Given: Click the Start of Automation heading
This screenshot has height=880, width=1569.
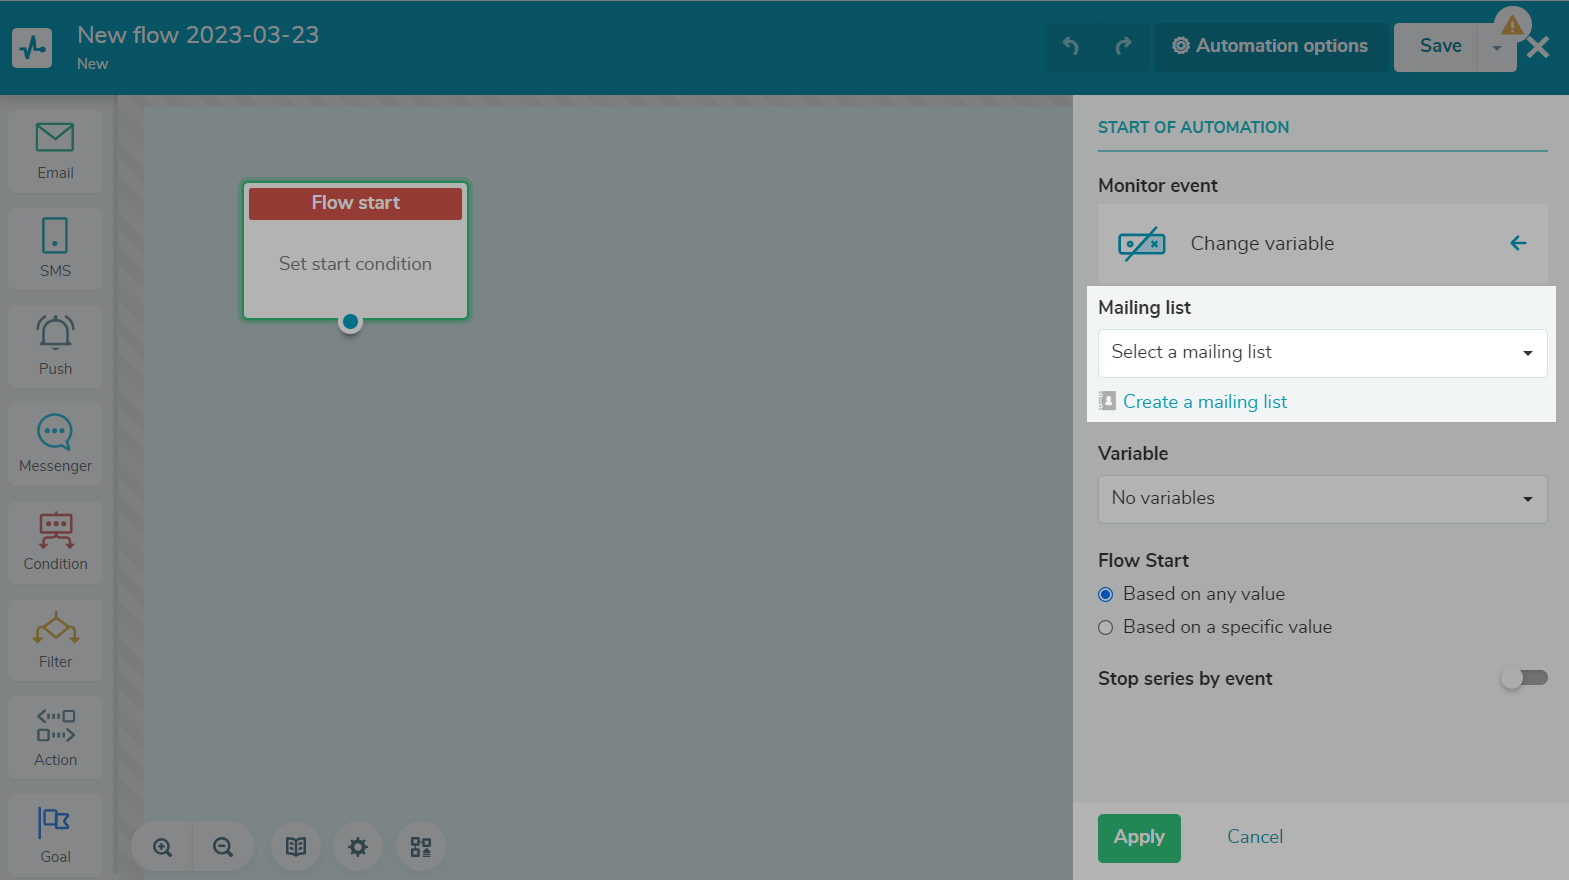Looking at the screenshot, I should (1193, 127).
